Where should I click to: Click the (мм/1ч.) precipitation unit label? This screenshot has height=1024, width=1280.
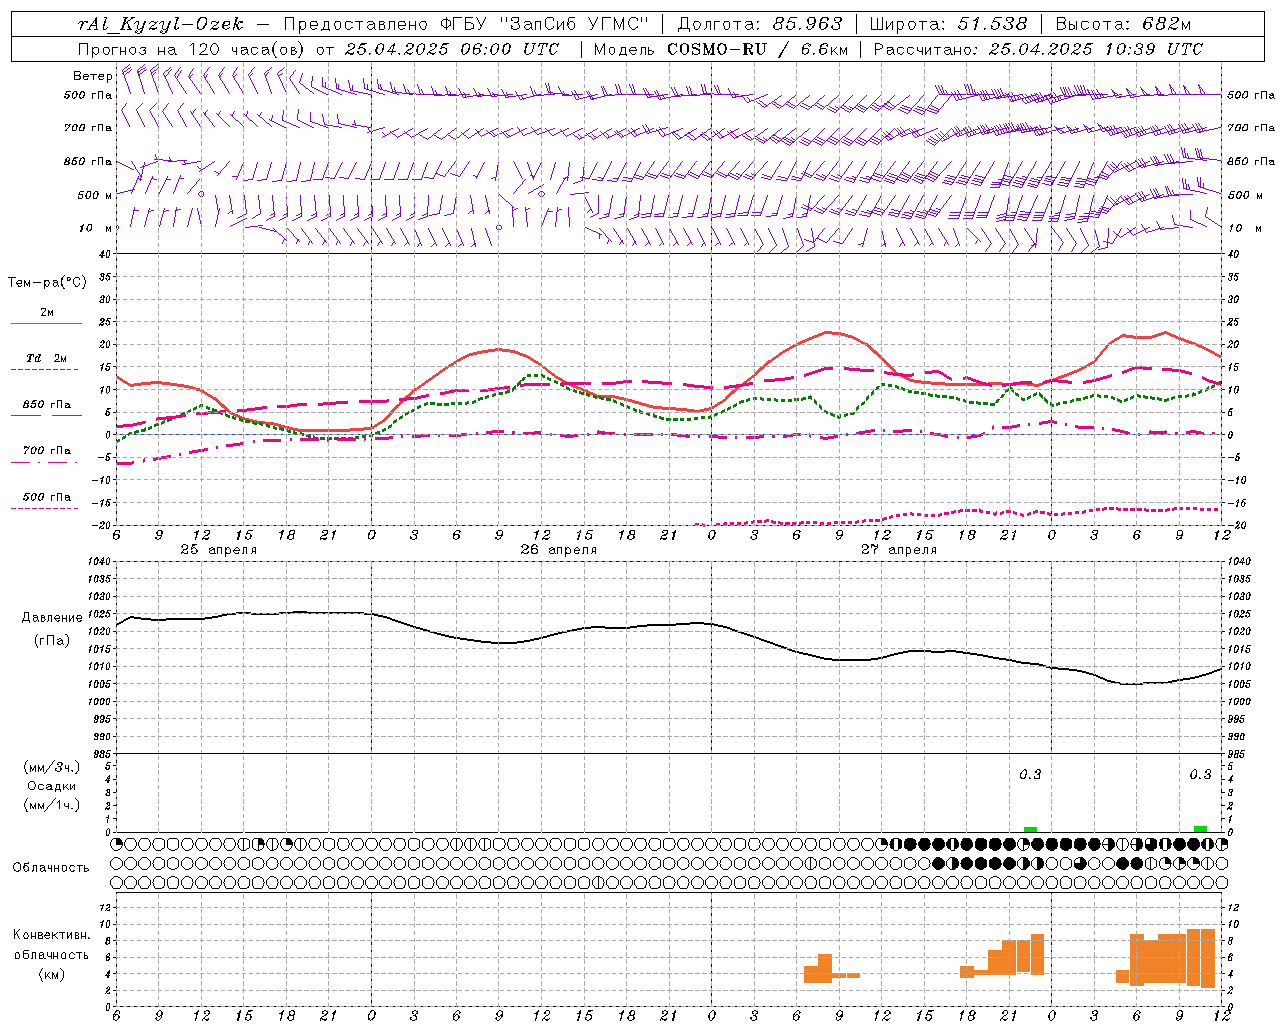coord(52,805)
